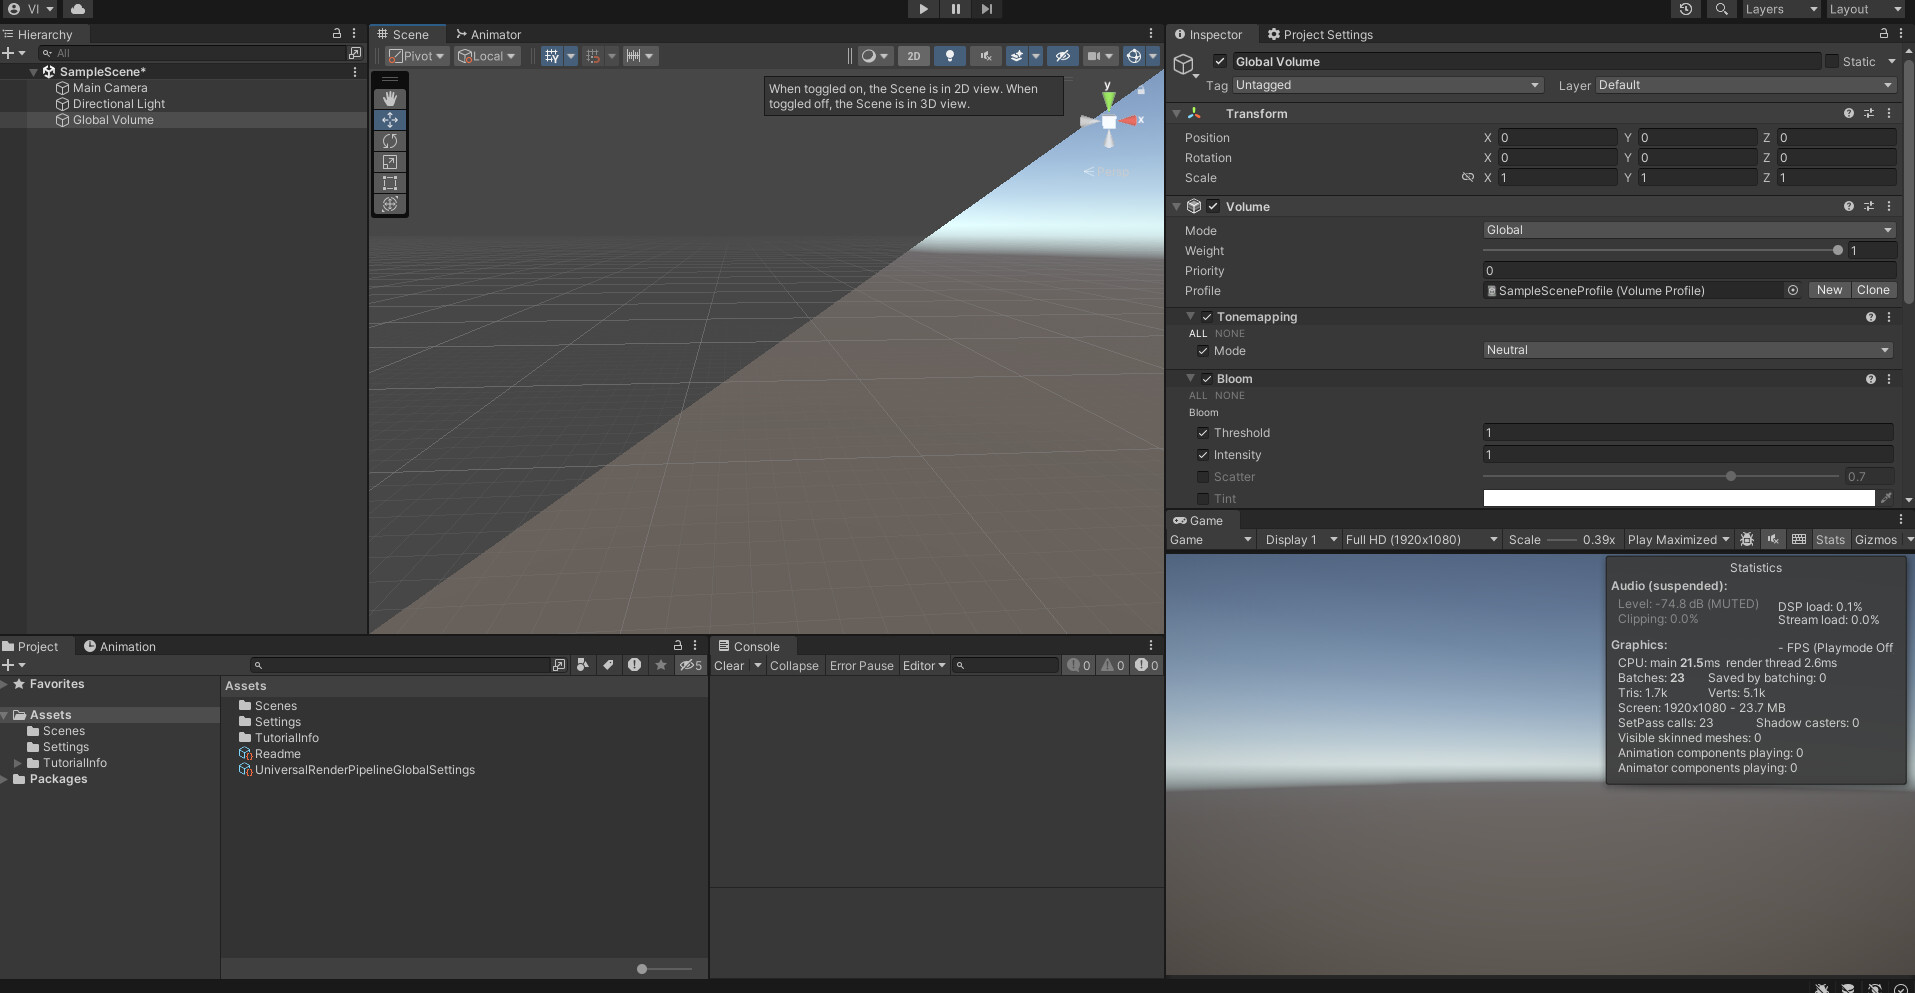The width and height of the screenshot is (1915, 993).
Task: Open the Camera settings icon in Scene toolbar
Action: coord(1094,56)
